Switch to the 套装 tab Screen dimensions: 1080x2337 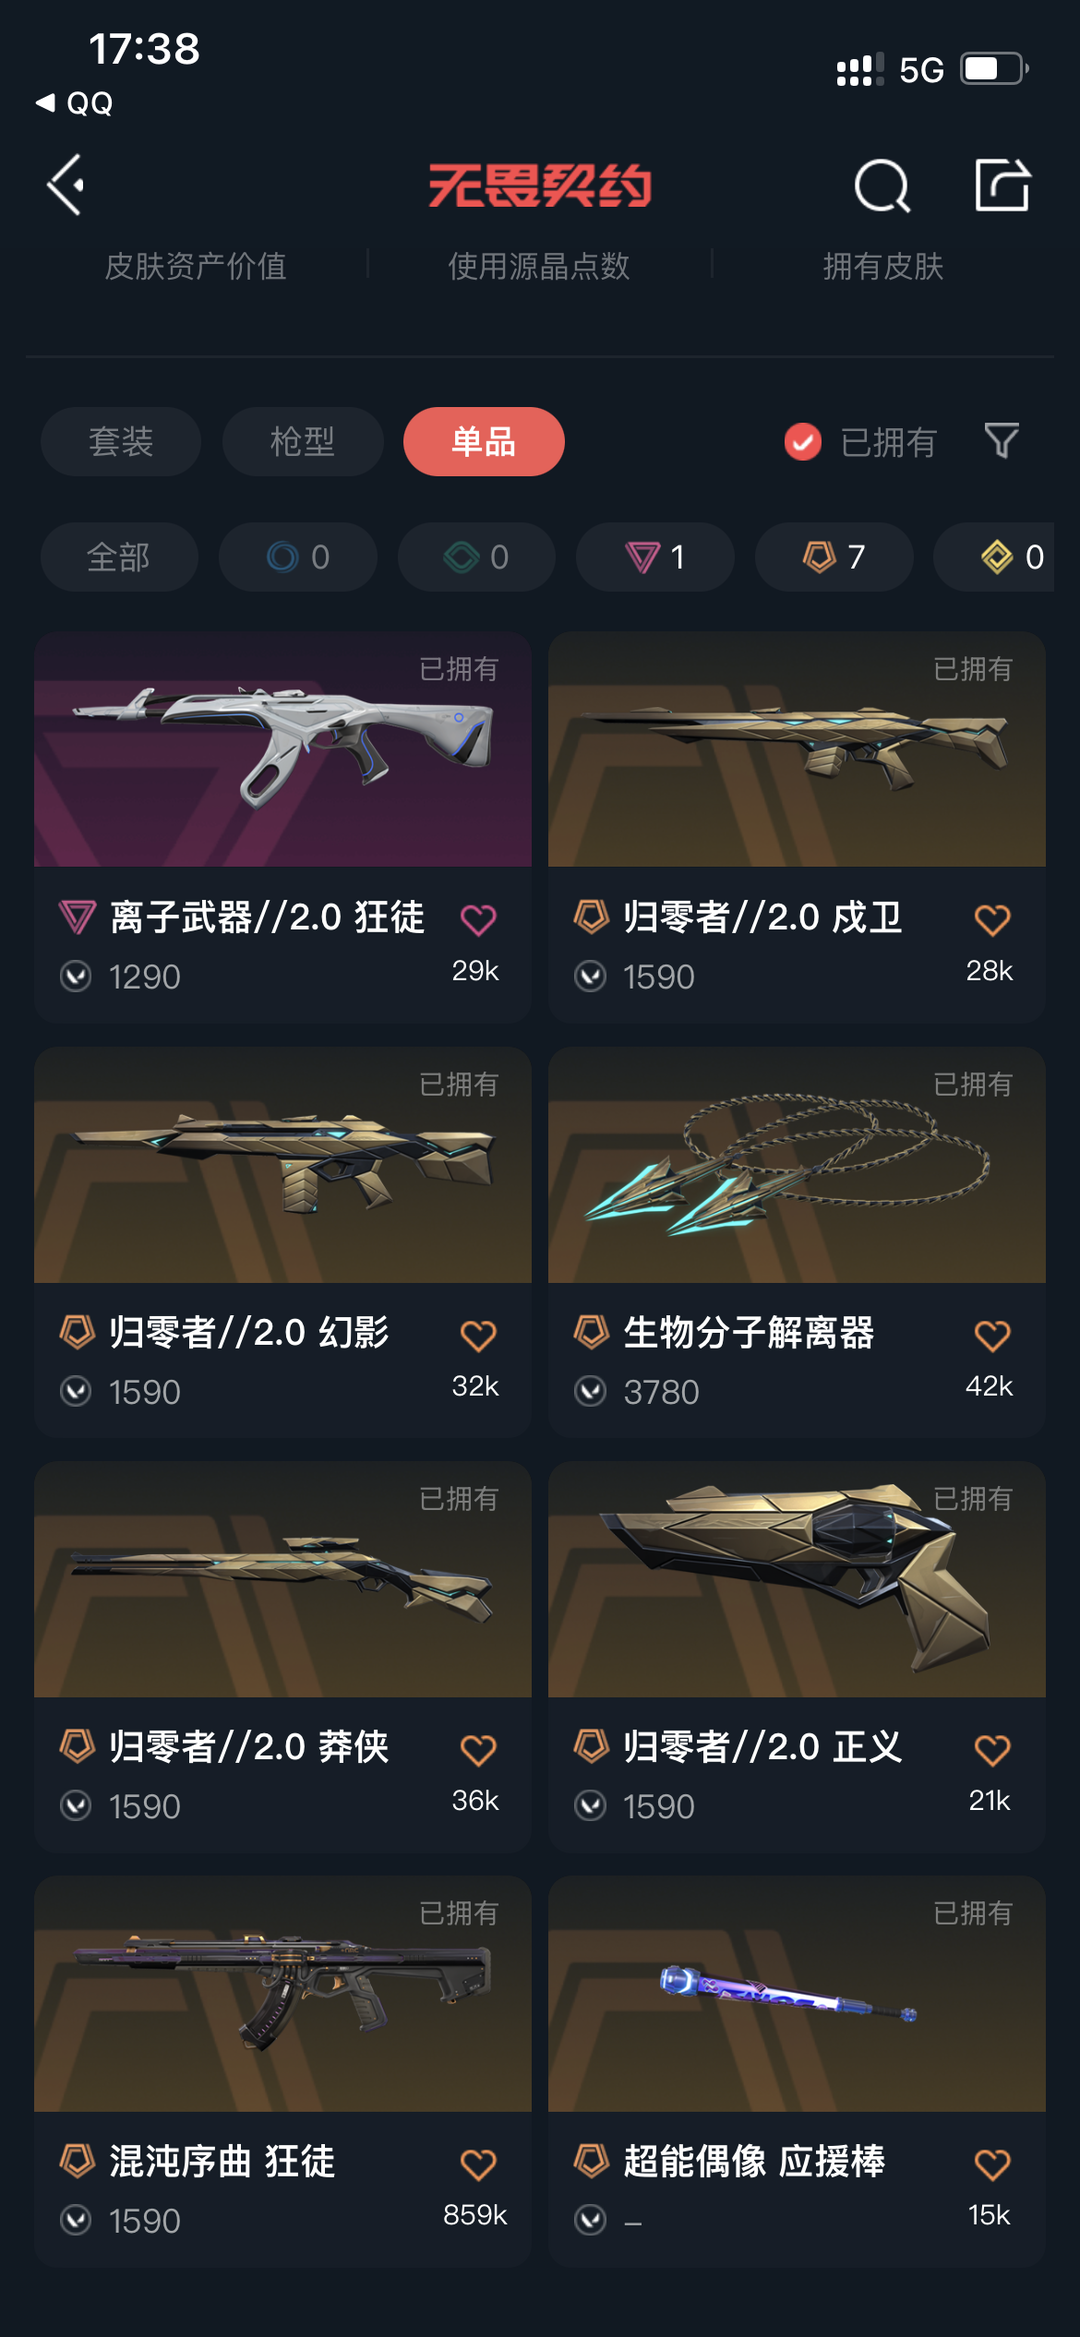pyautogui.click(x=121, y=441)
